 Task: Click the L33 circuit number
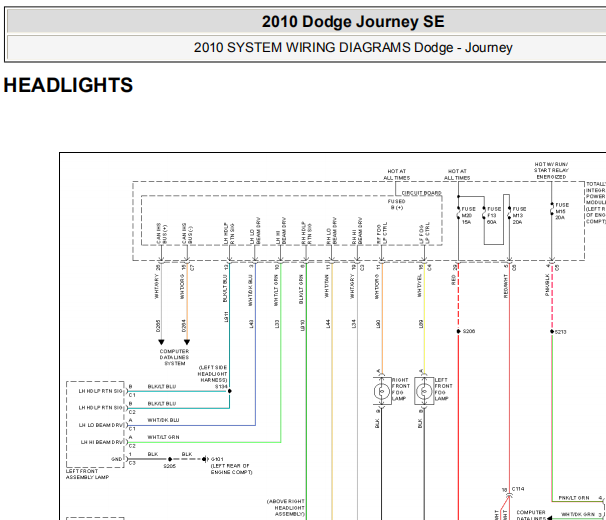pyautogui.click(x=277, y=324)
